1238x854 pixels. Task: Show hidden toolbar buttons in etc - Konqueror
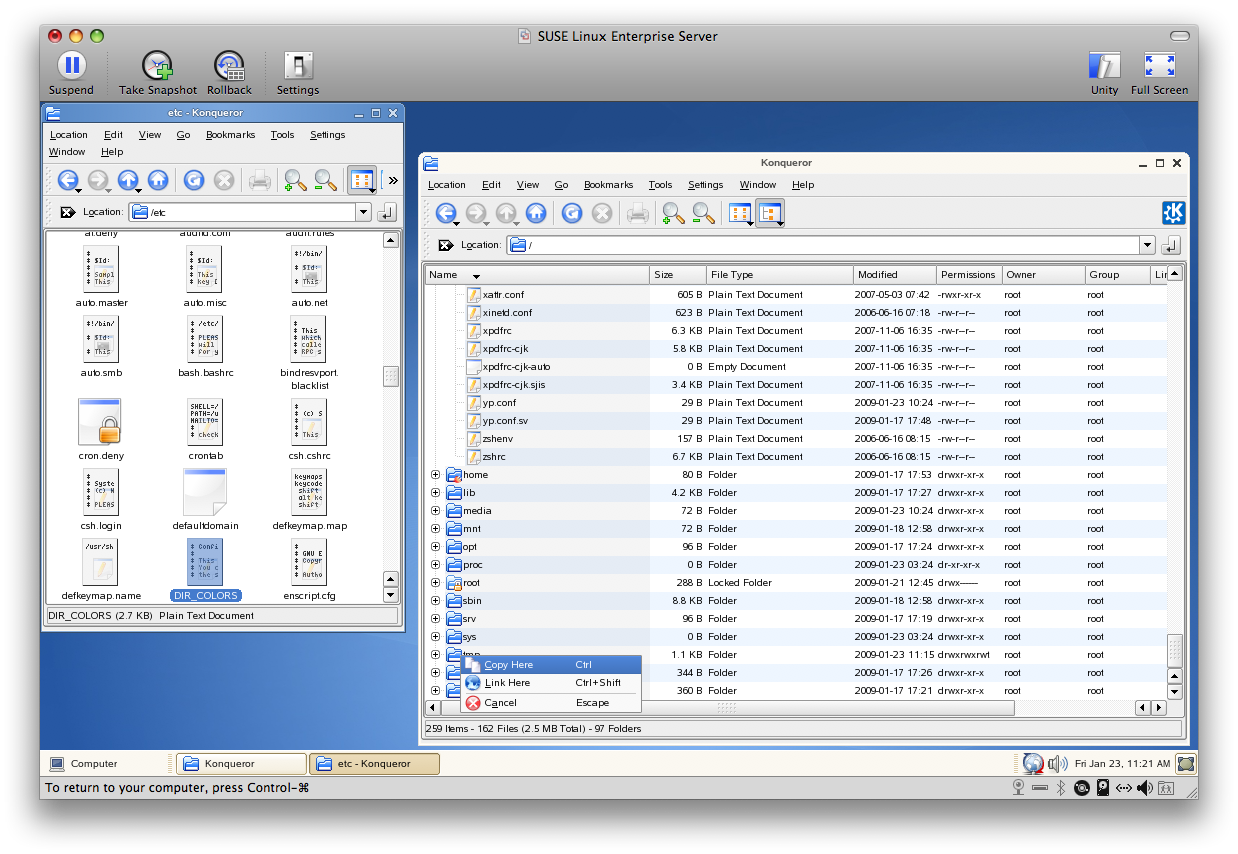[x=393, y=180]
